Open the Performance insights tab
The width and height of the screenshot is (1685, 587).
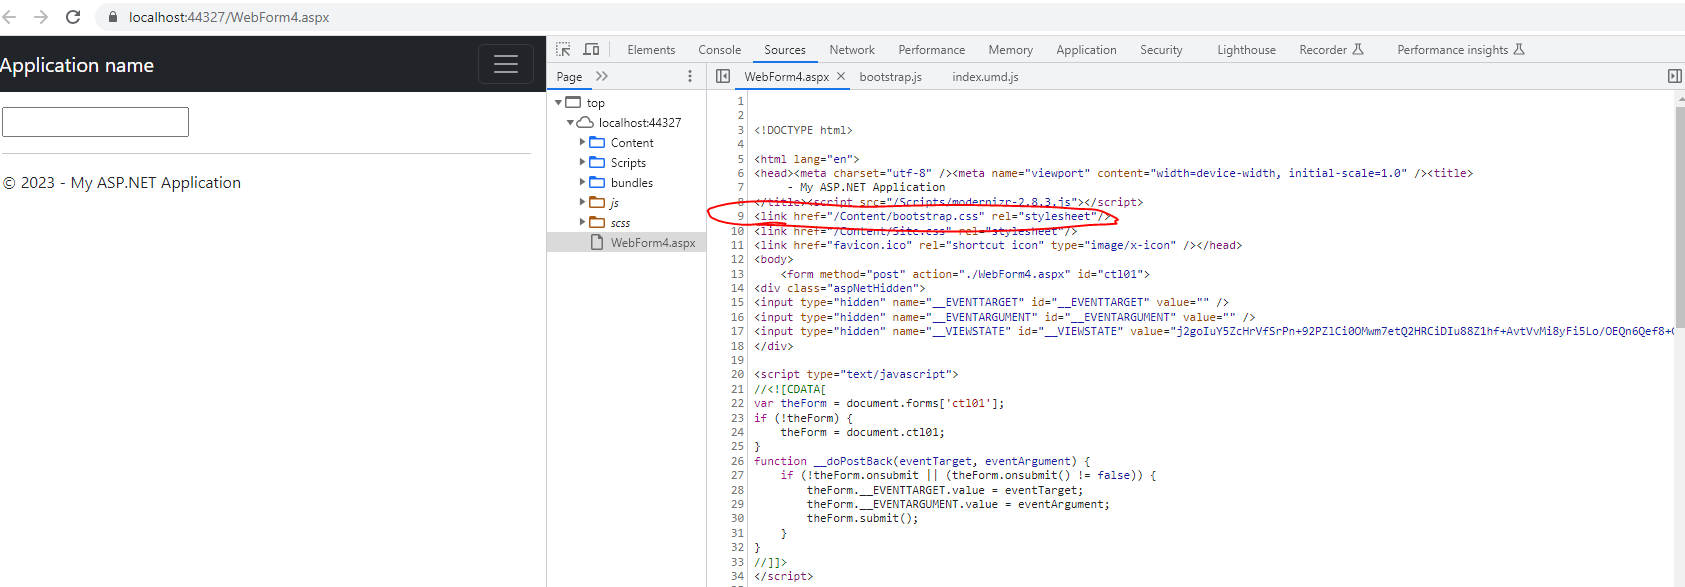click(1460, 50)
